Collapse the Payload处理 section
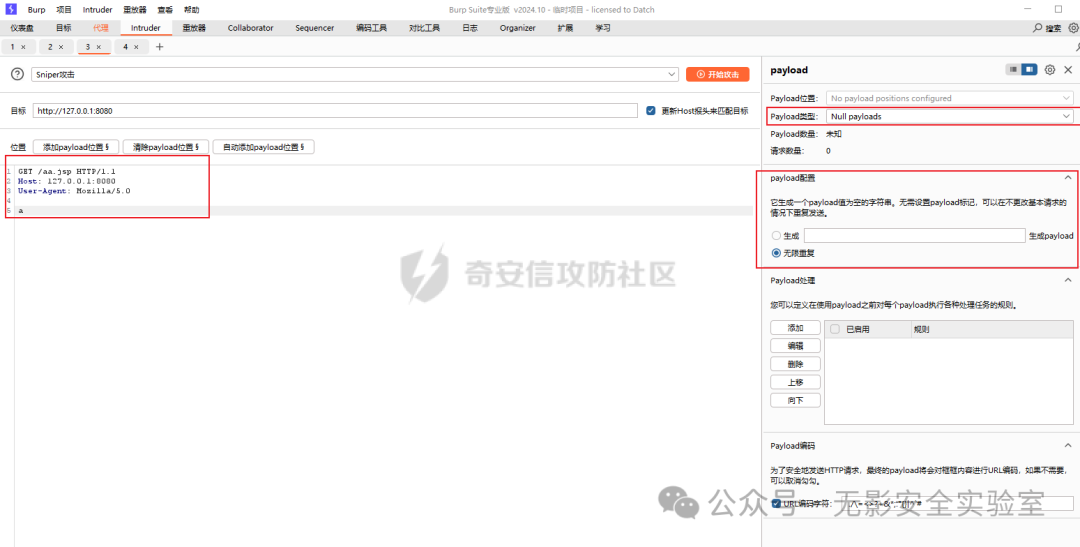 1068,280
